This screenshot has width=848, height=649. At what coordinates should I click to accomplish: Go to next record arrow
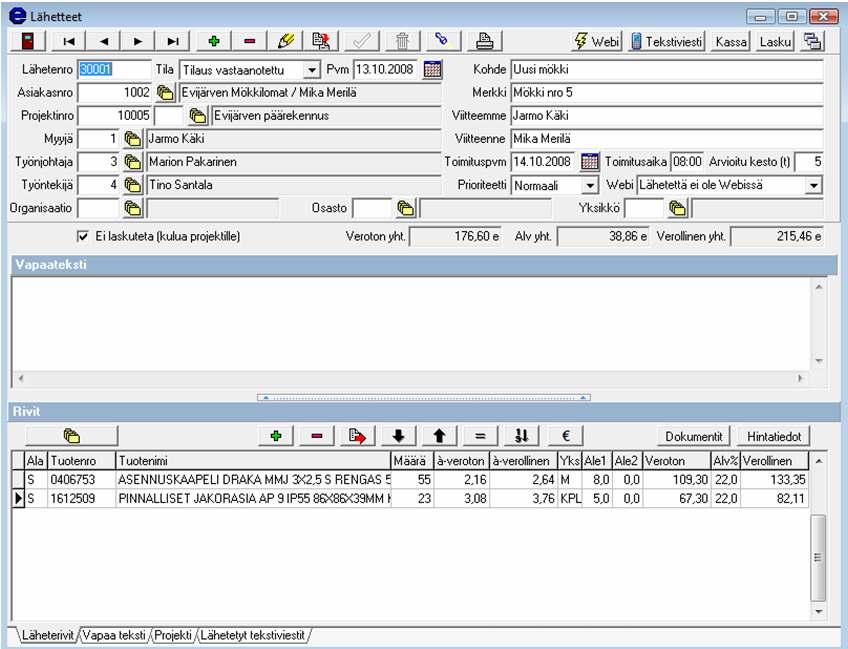[x=138, y=41]
